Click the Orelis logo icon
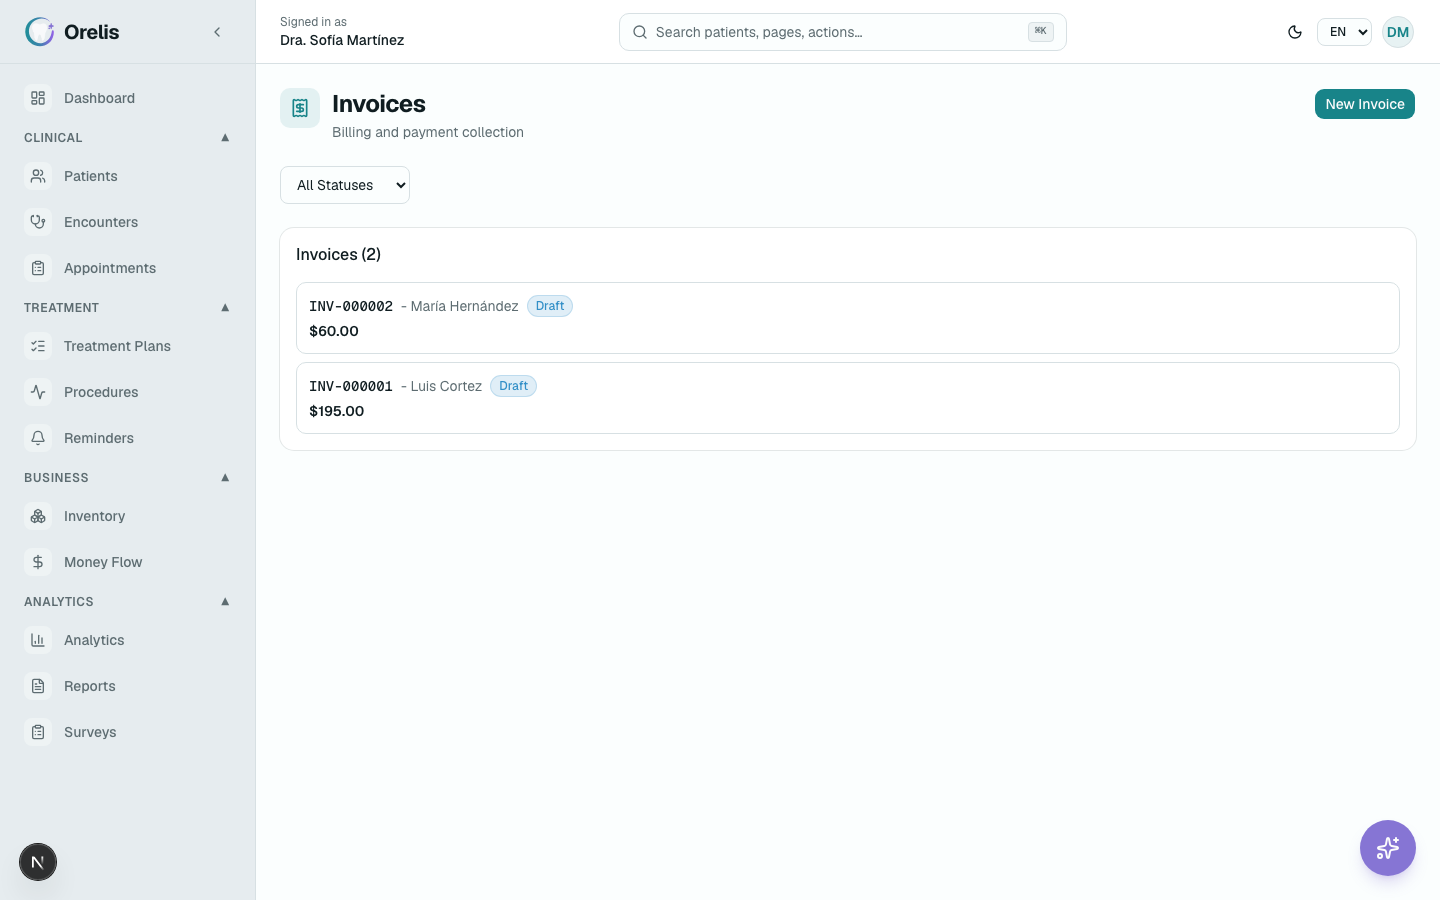Image resolution: width=1440 pixels, height=900 pixels. point(39,32)
